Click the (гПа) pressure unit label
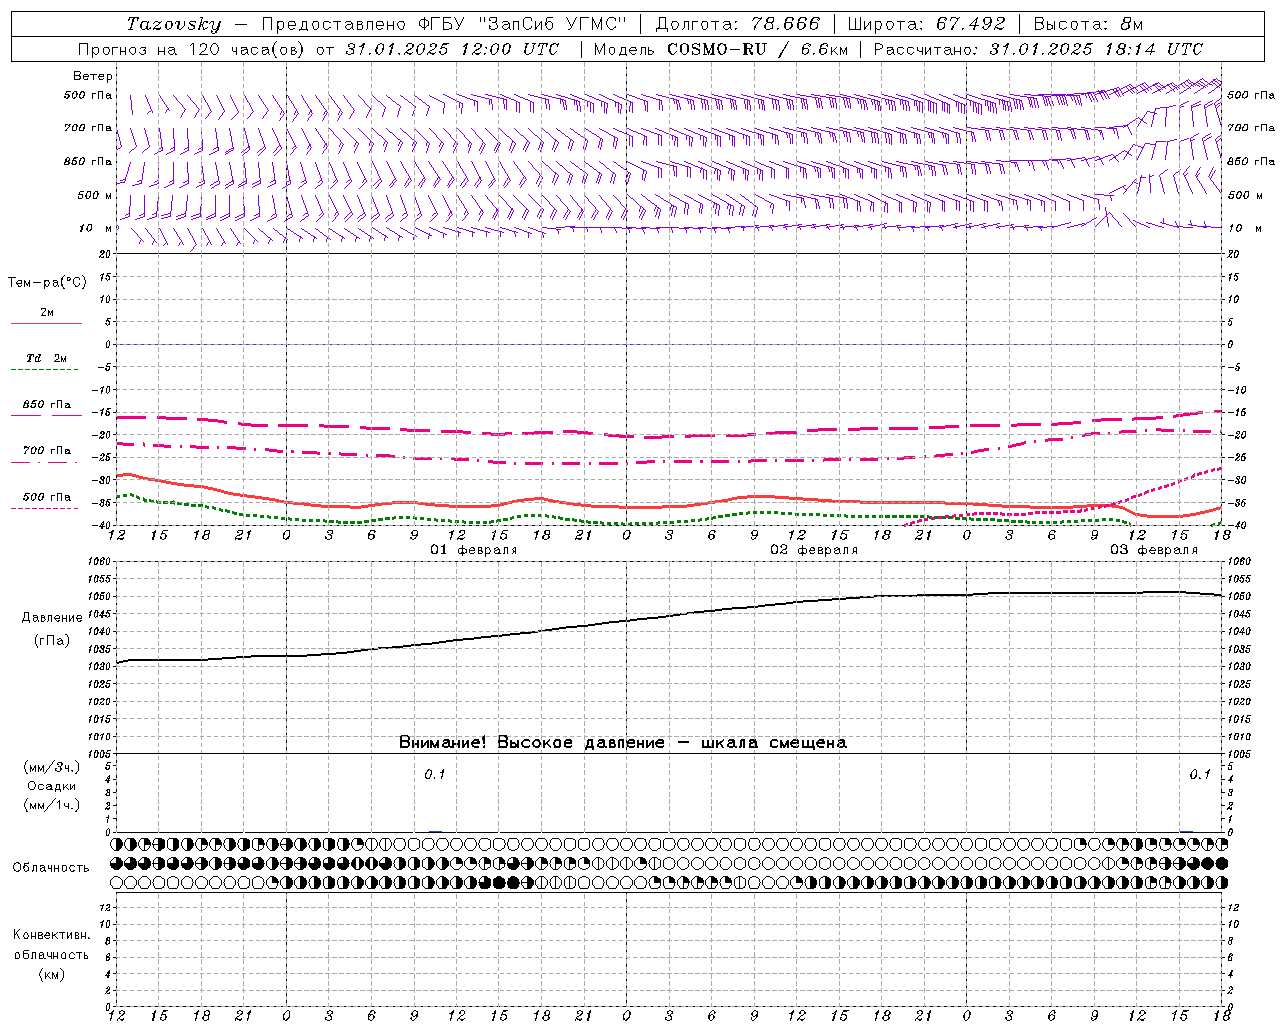This screenshot has height=1024, width=1280. click(x=52, y=640)
